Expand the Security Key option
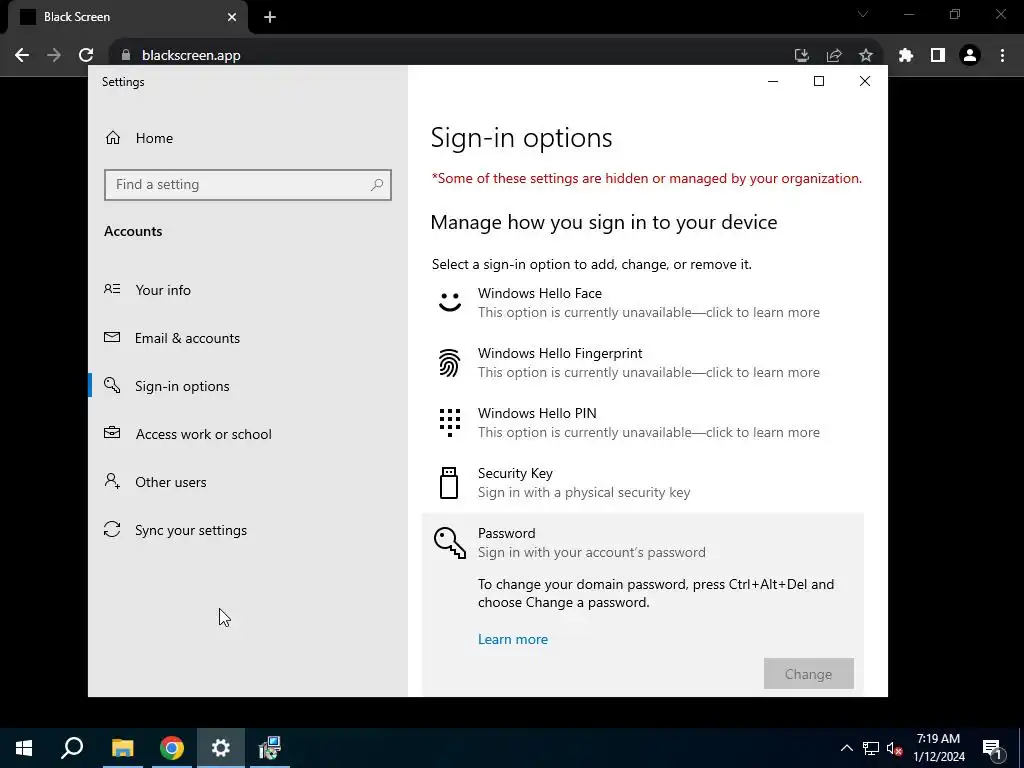 coord(643,483)
